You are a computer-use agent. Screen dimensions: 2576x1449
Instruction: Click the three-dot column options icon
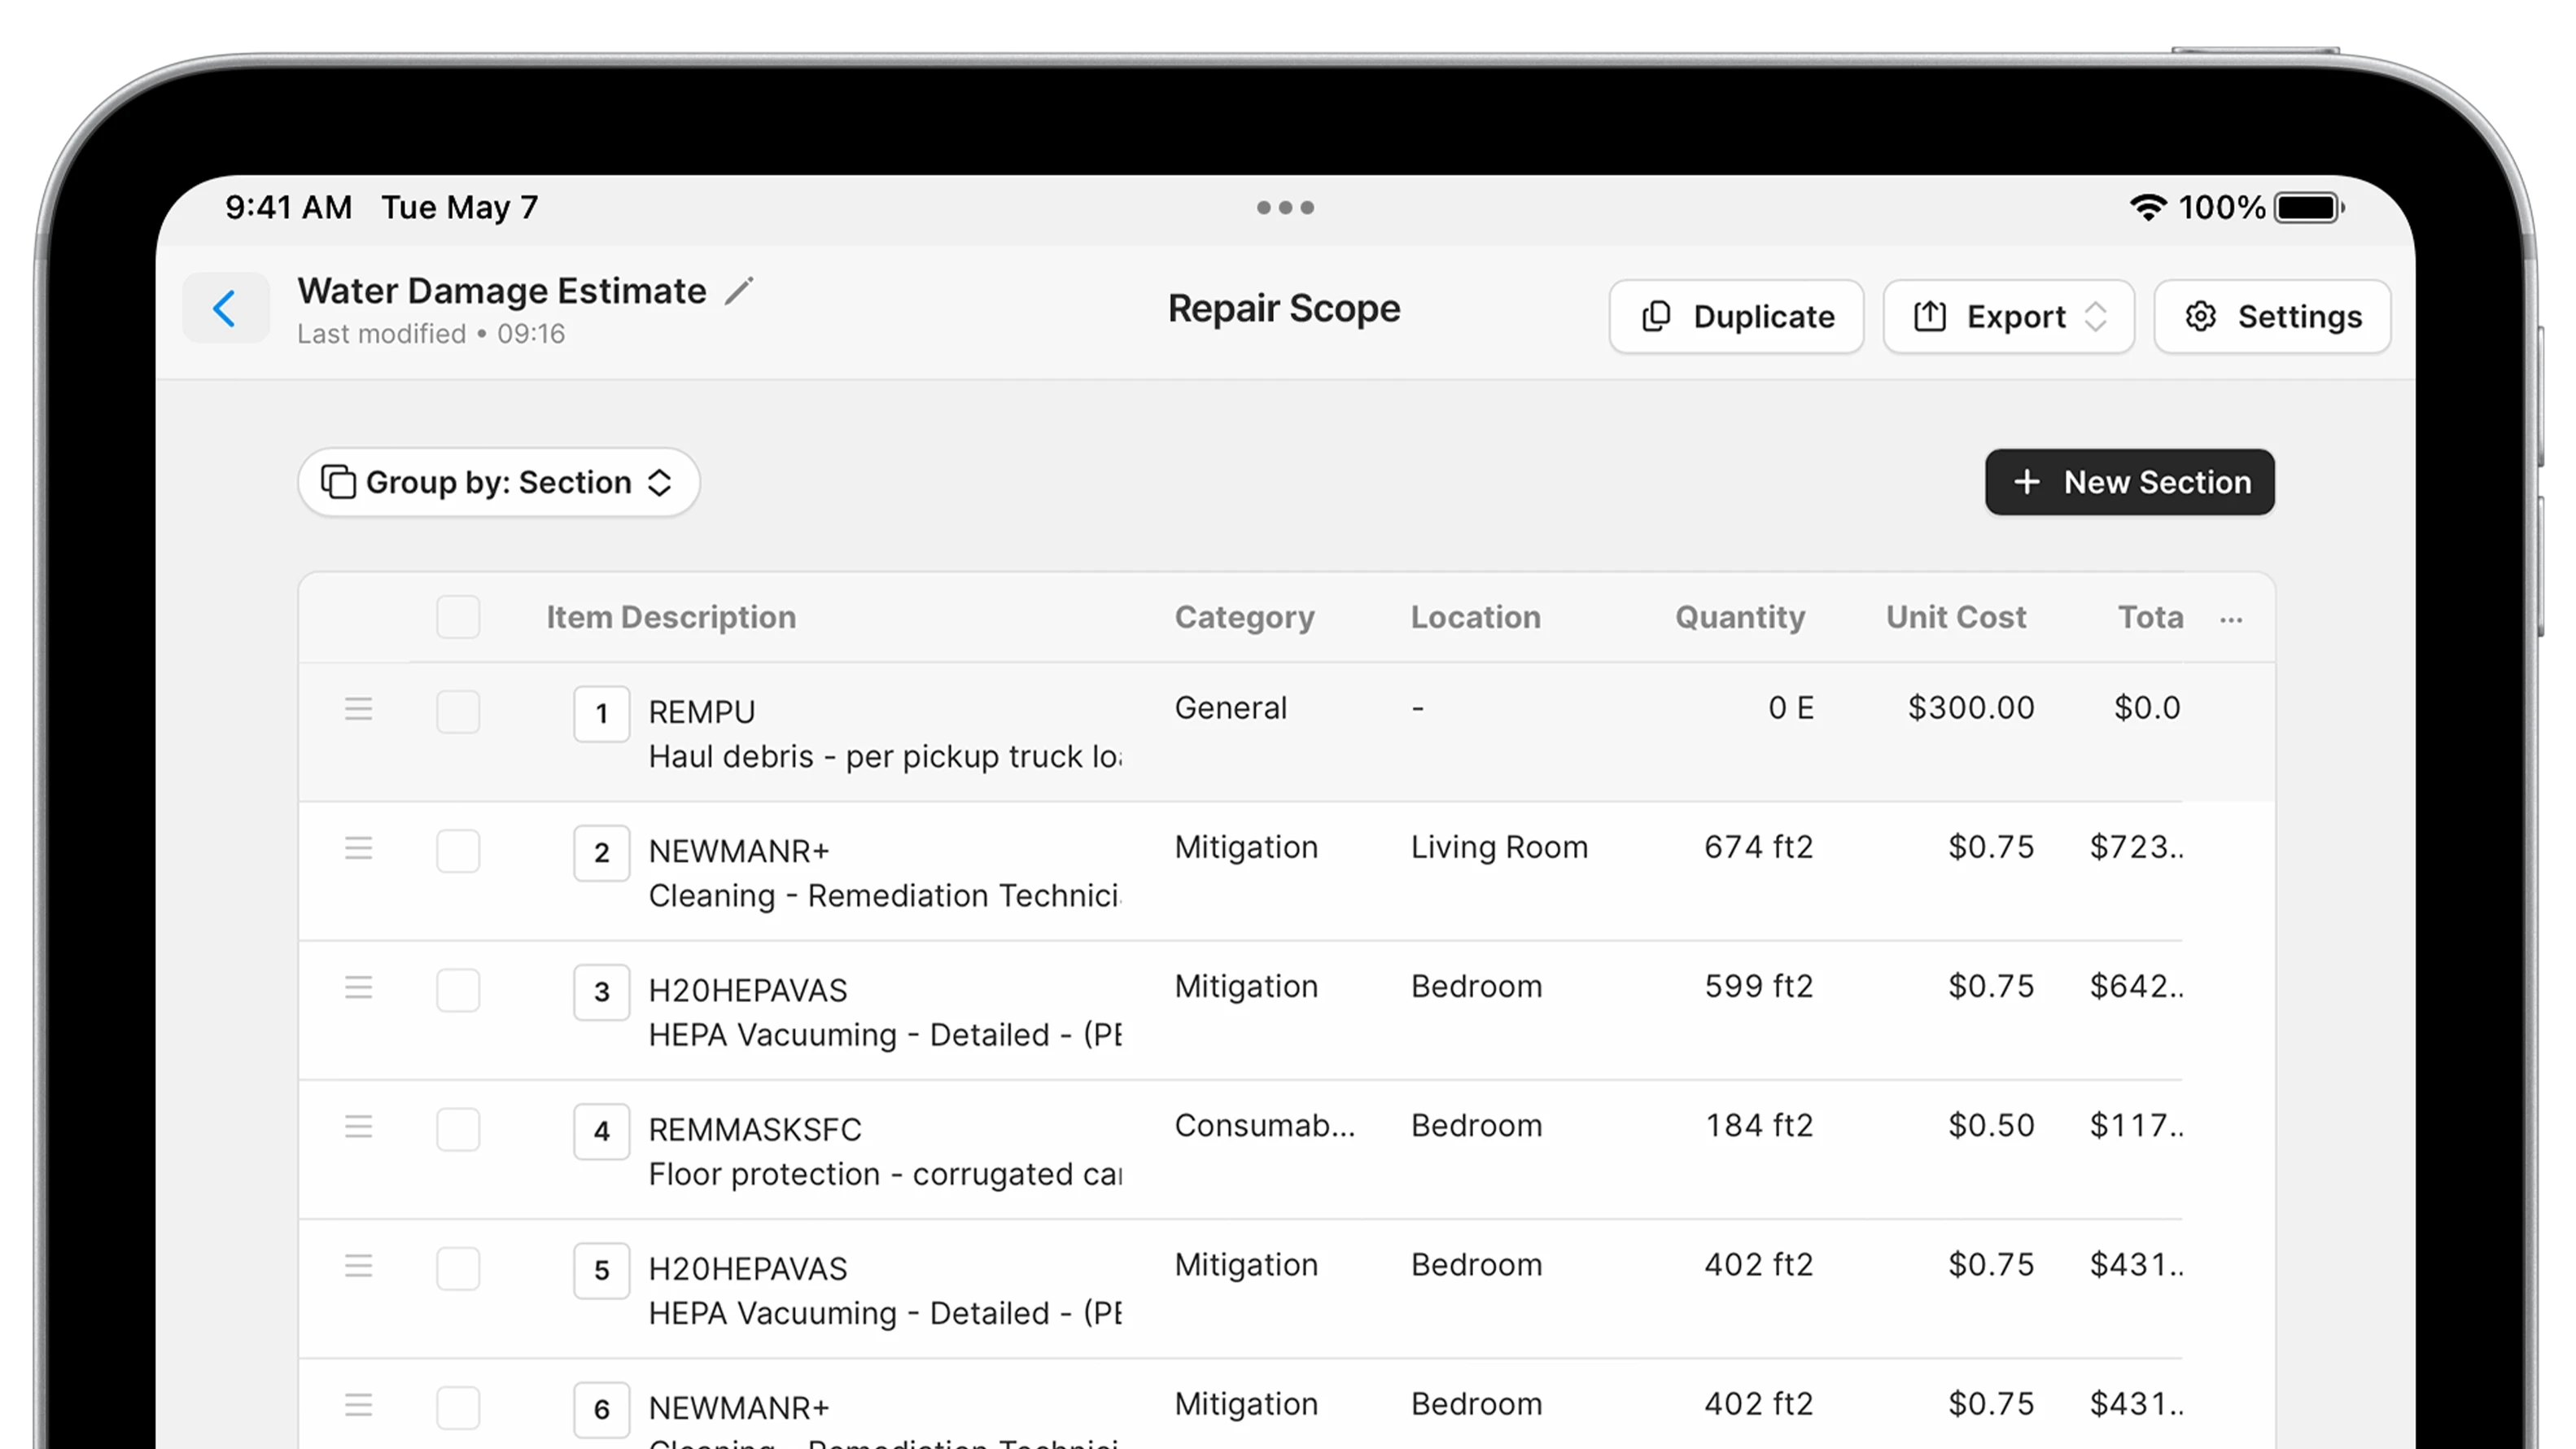click(x=2230, y=620)
